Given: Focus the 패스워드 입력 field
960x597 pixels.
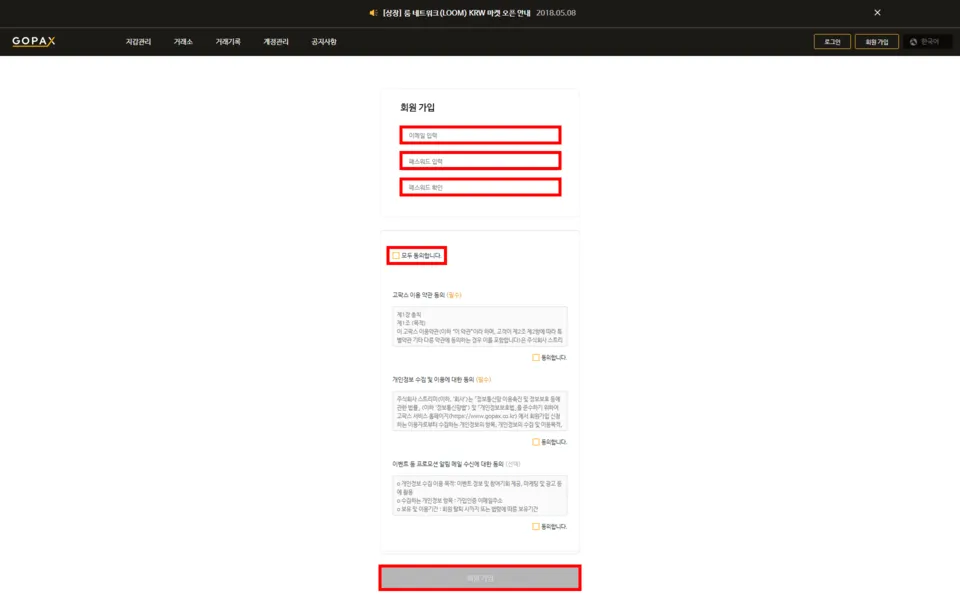Looking at the screenshot, I should point(480,161).
